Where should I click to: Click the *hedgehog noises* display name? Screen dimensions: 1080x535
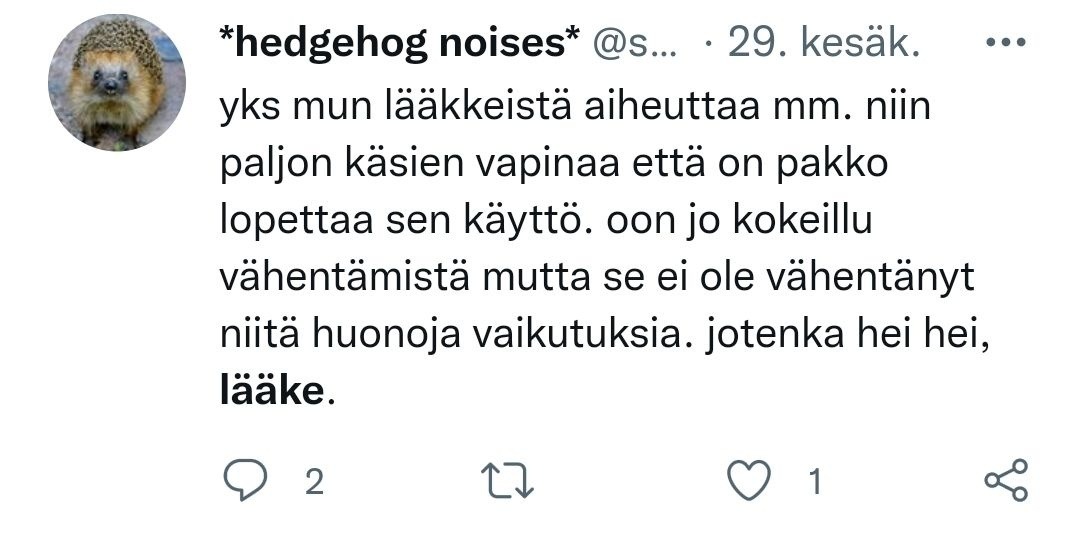[400, 44]
